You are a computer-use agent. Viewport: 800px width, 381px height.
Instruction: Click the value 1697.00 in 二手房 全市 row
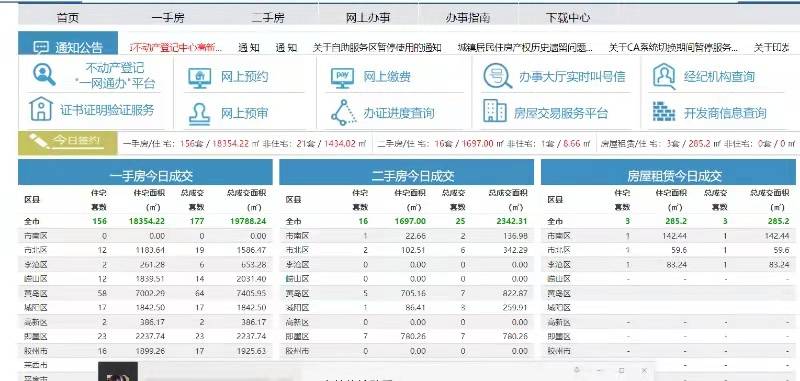(409, 221)
